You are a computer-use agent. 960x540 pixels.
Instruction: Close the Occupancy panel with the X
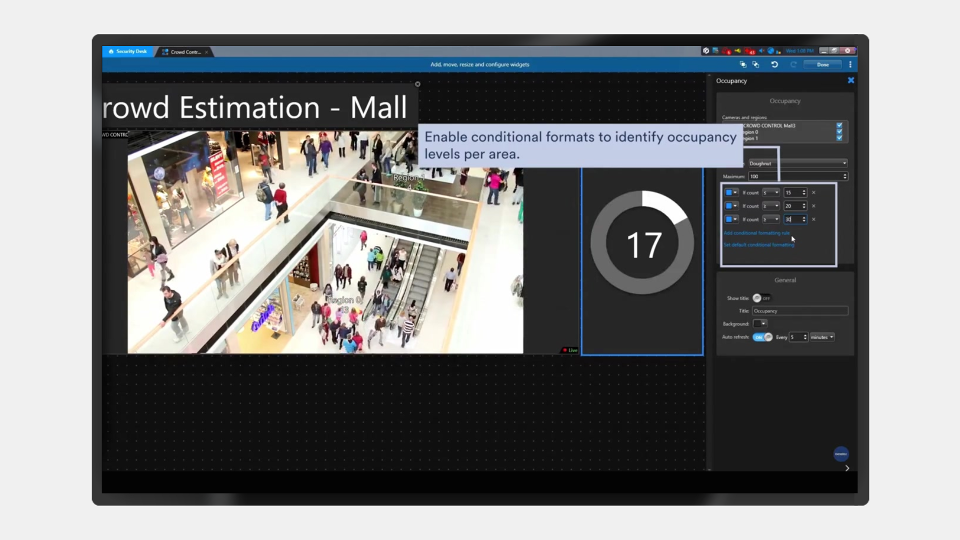tap(851, 80)
